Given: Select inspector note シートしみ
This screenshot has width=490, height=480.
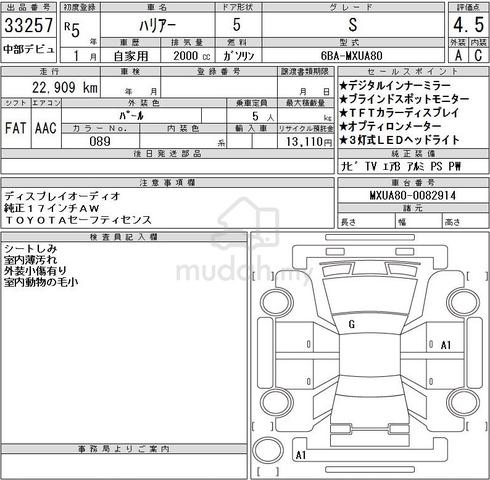Looking at the screenshot, I should 30,248.
